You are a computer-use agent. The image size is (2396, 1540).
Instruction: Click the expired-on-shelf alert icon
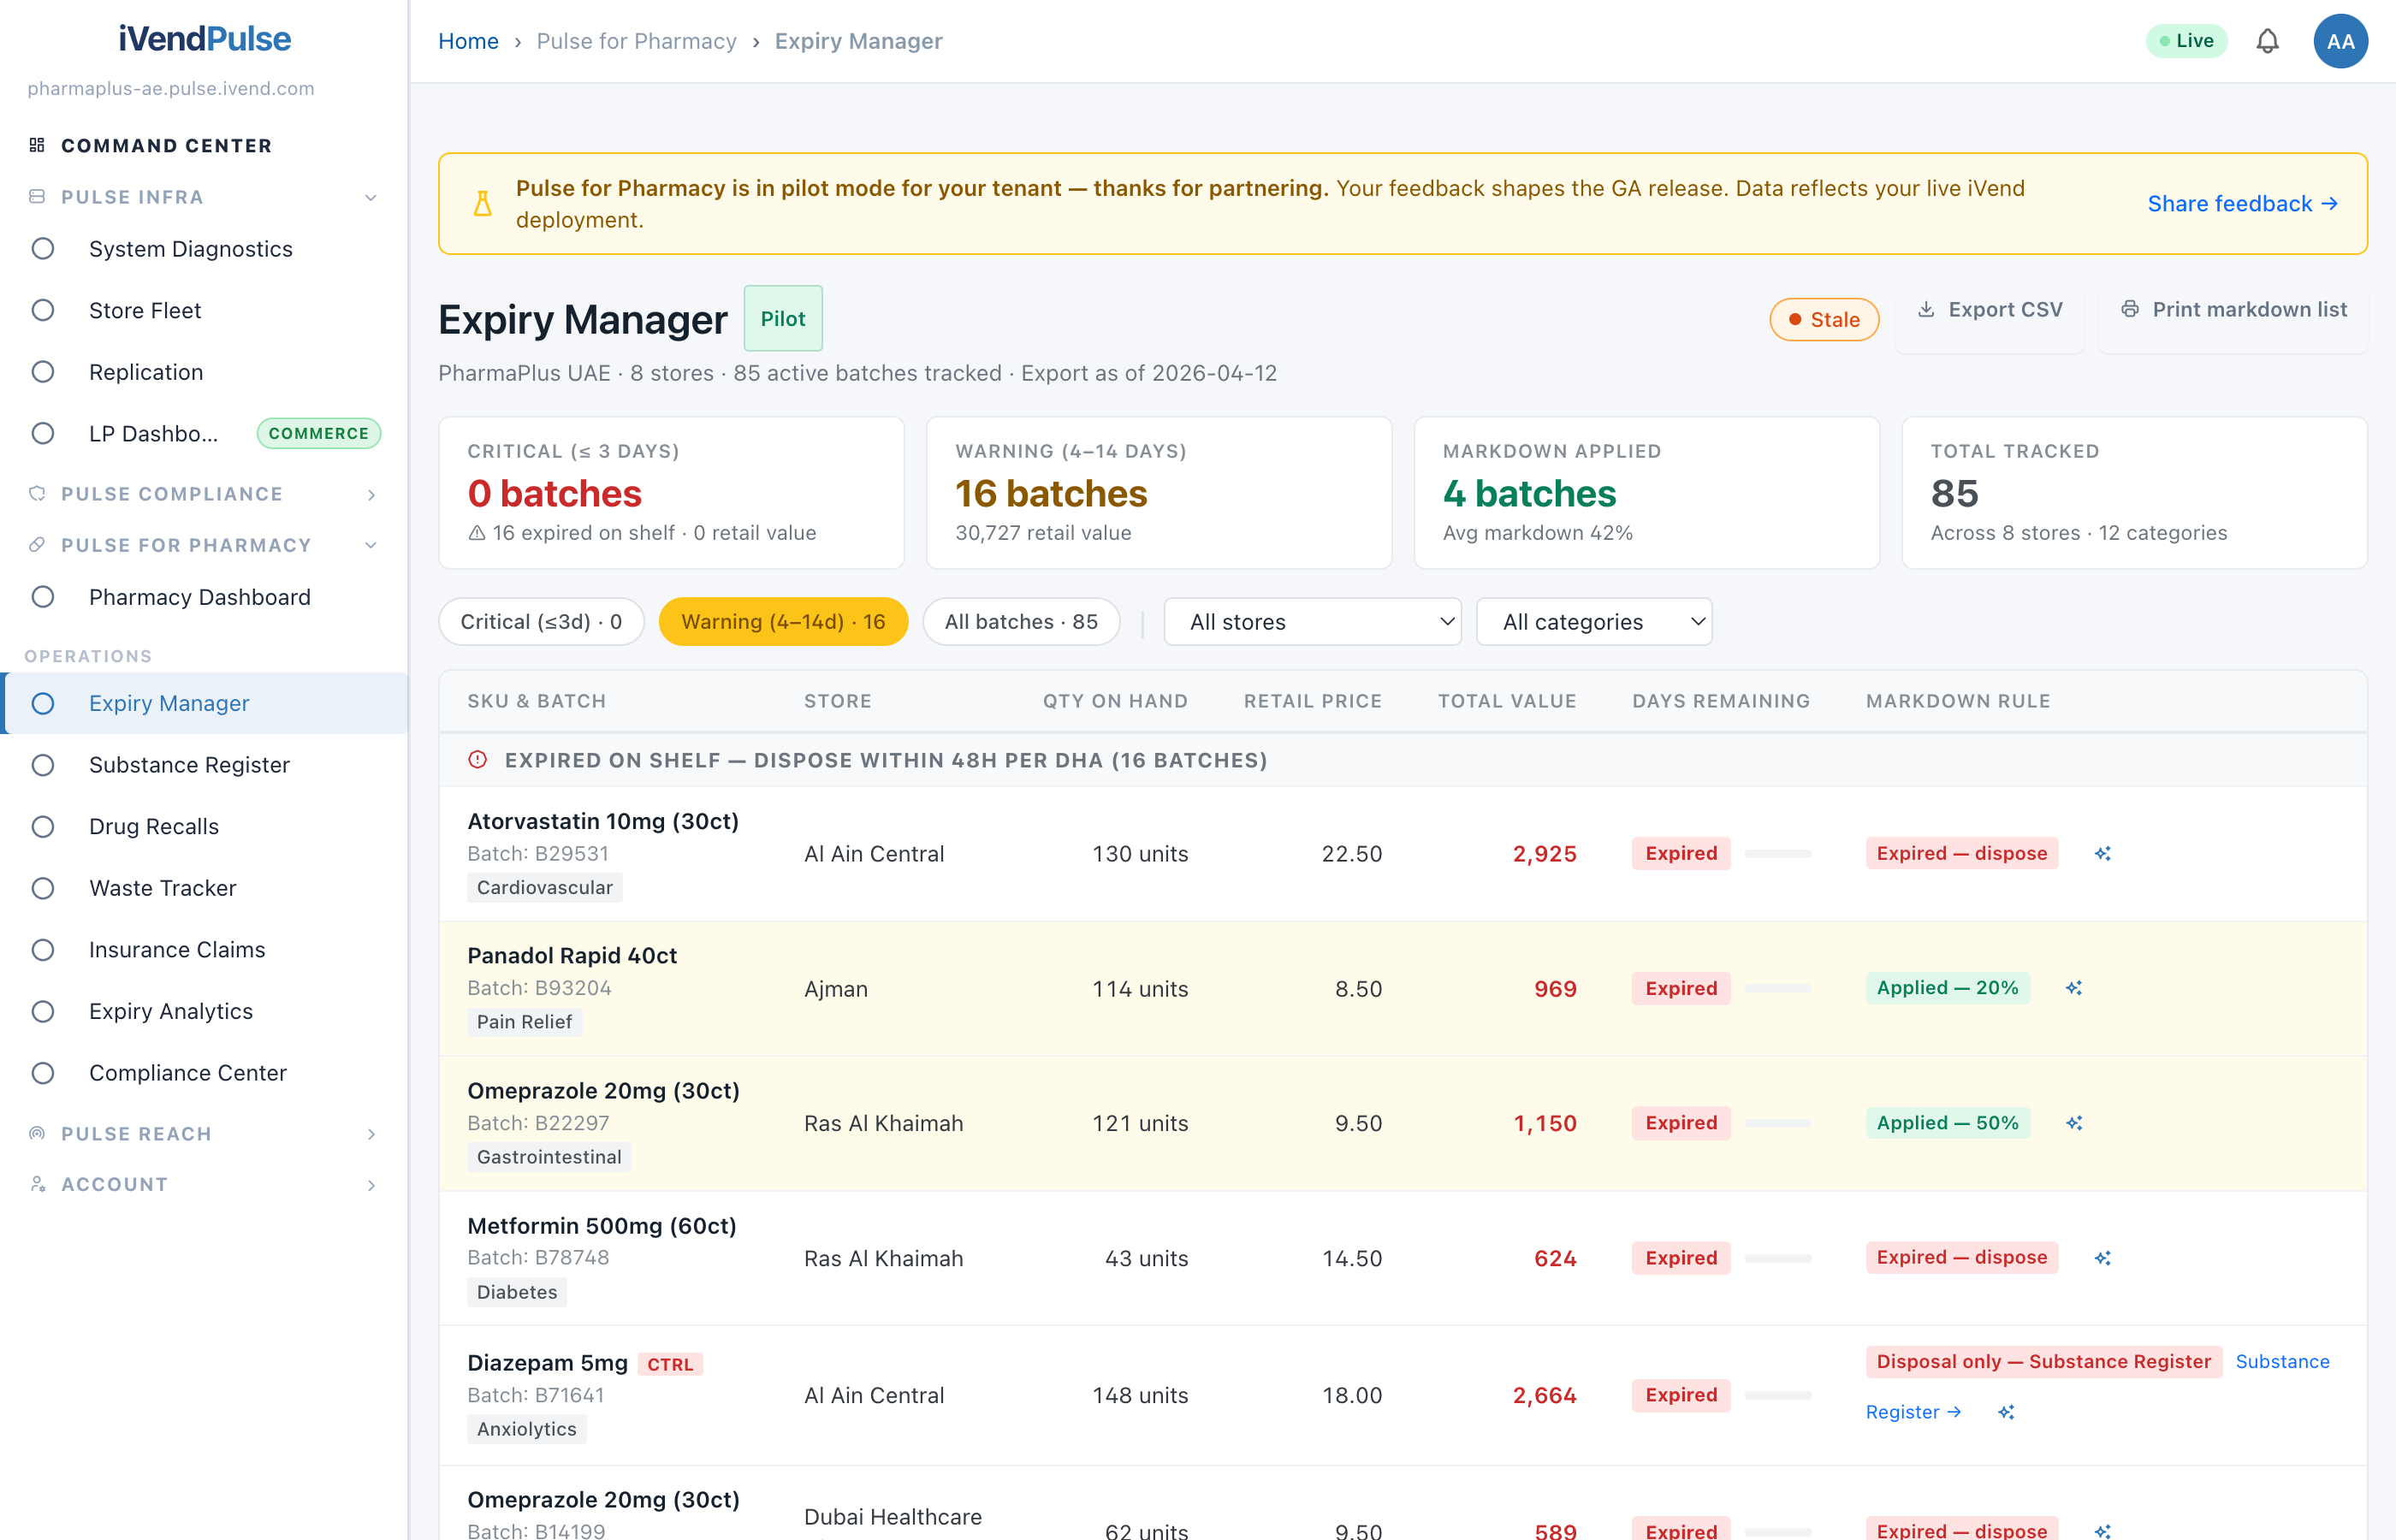(x=478, y=760)
